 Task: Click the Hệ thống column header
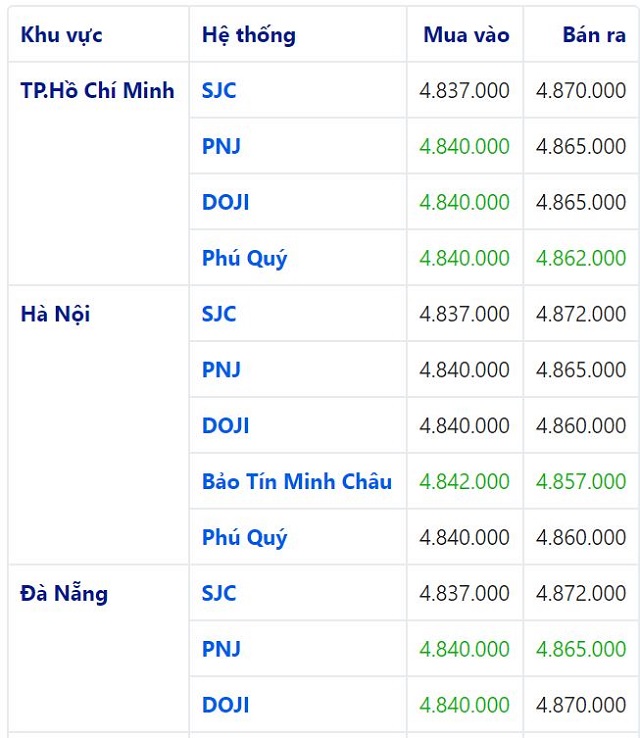pyautogui.click(x=249, y=35)
